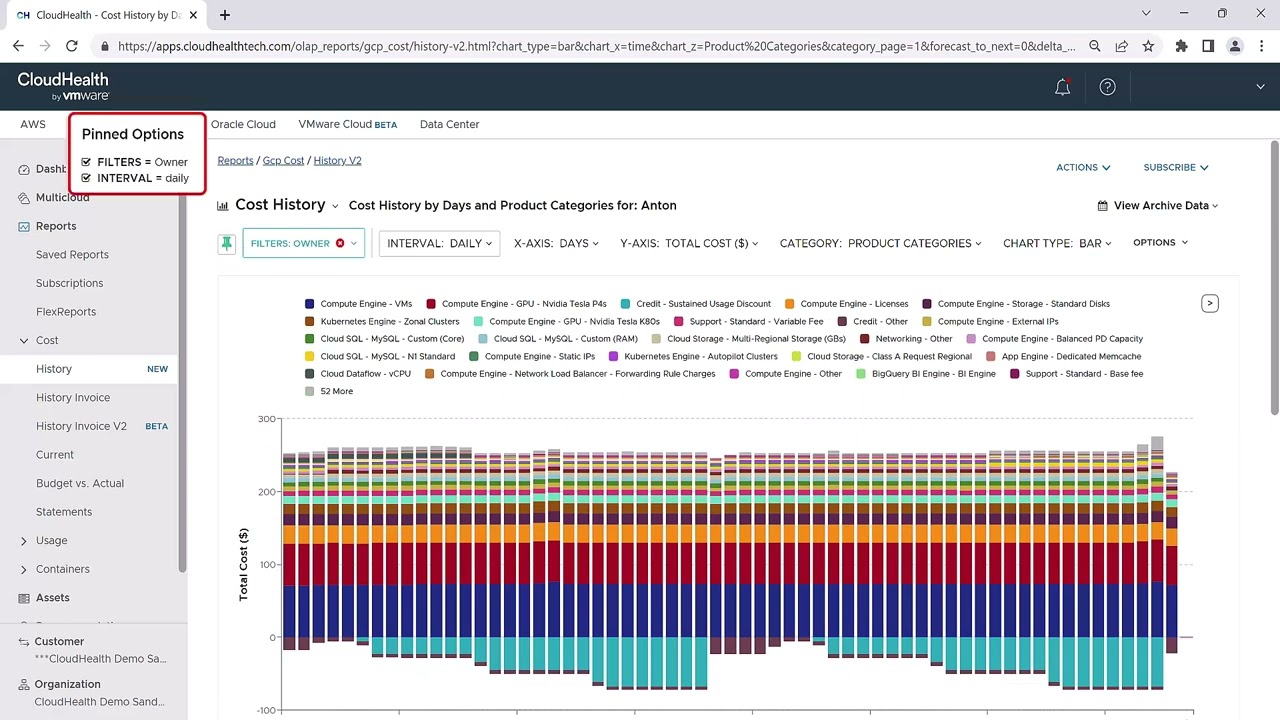Image resolution: width=1280 pixels, height=720 pixels.
Task: Click the notifications bell icon
Action: click(x=1062, y=87)
